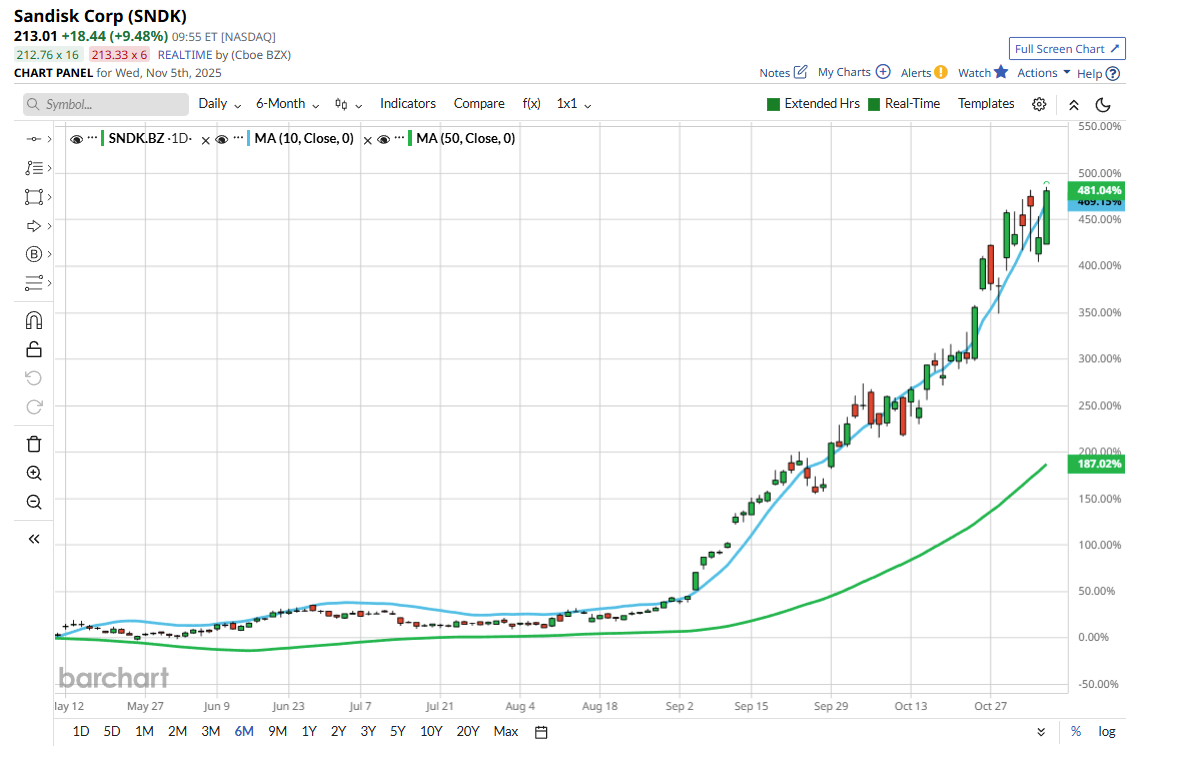Click the zoom in magnifier icon
Image resolution: width=1199 pixels, height=769 pixels.
(33, 473)
